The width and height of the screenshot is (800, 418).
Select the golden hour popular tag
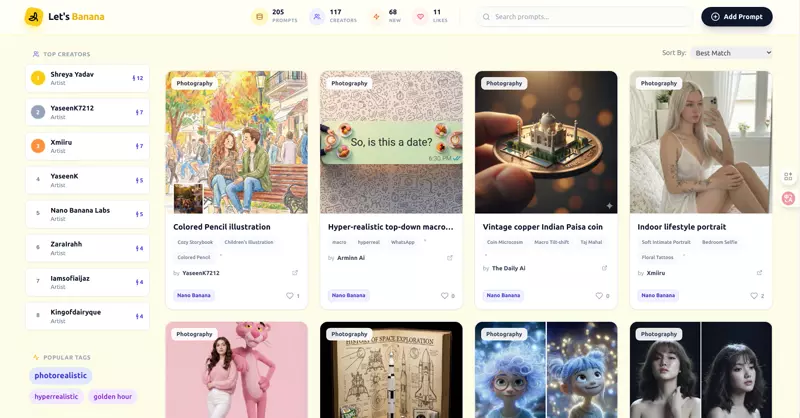[112, 397]
